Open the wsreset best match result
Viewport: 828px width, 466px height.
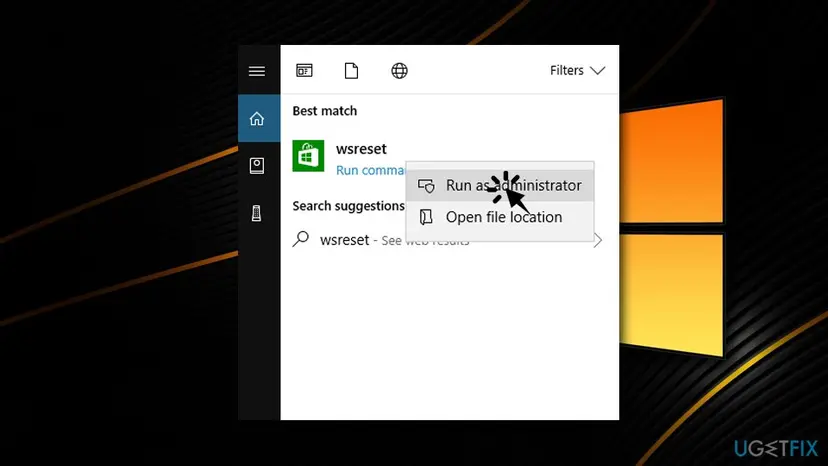pos(361,149)
